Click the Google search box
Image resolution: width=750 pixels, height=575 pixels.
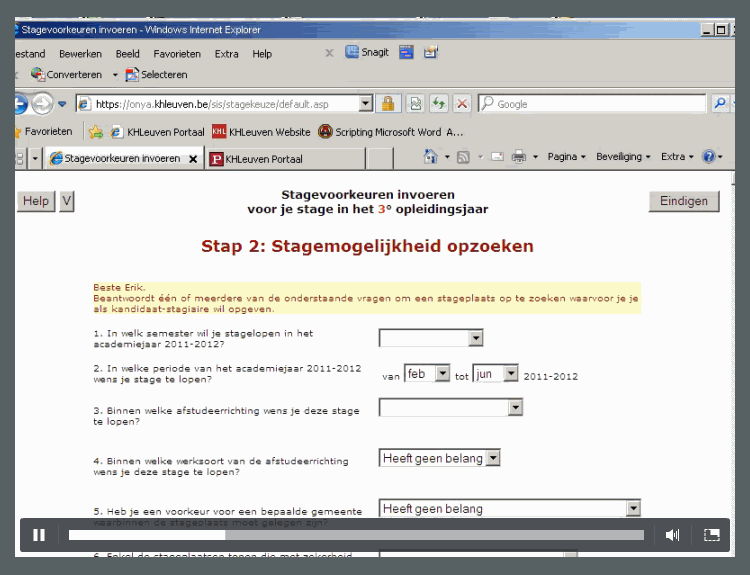(592, 104)
